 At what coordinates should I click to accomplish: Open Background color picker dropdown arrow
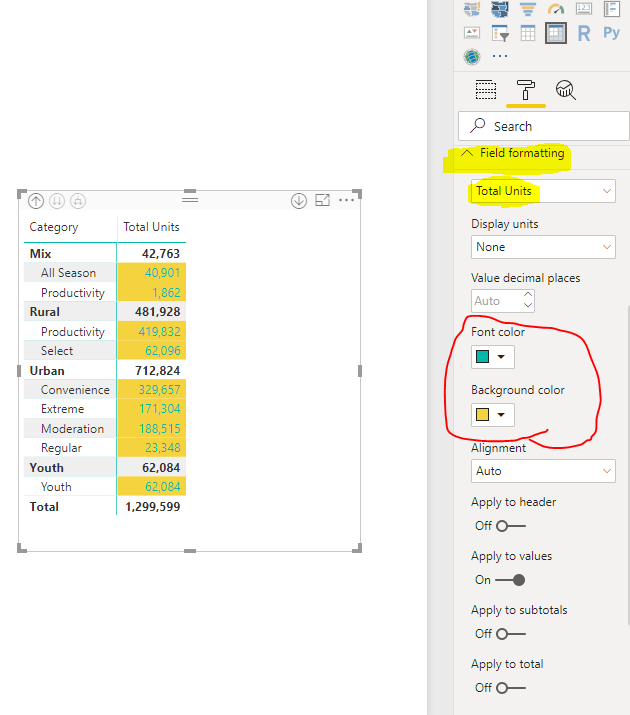pyautogui.click(x=501, y=414)
